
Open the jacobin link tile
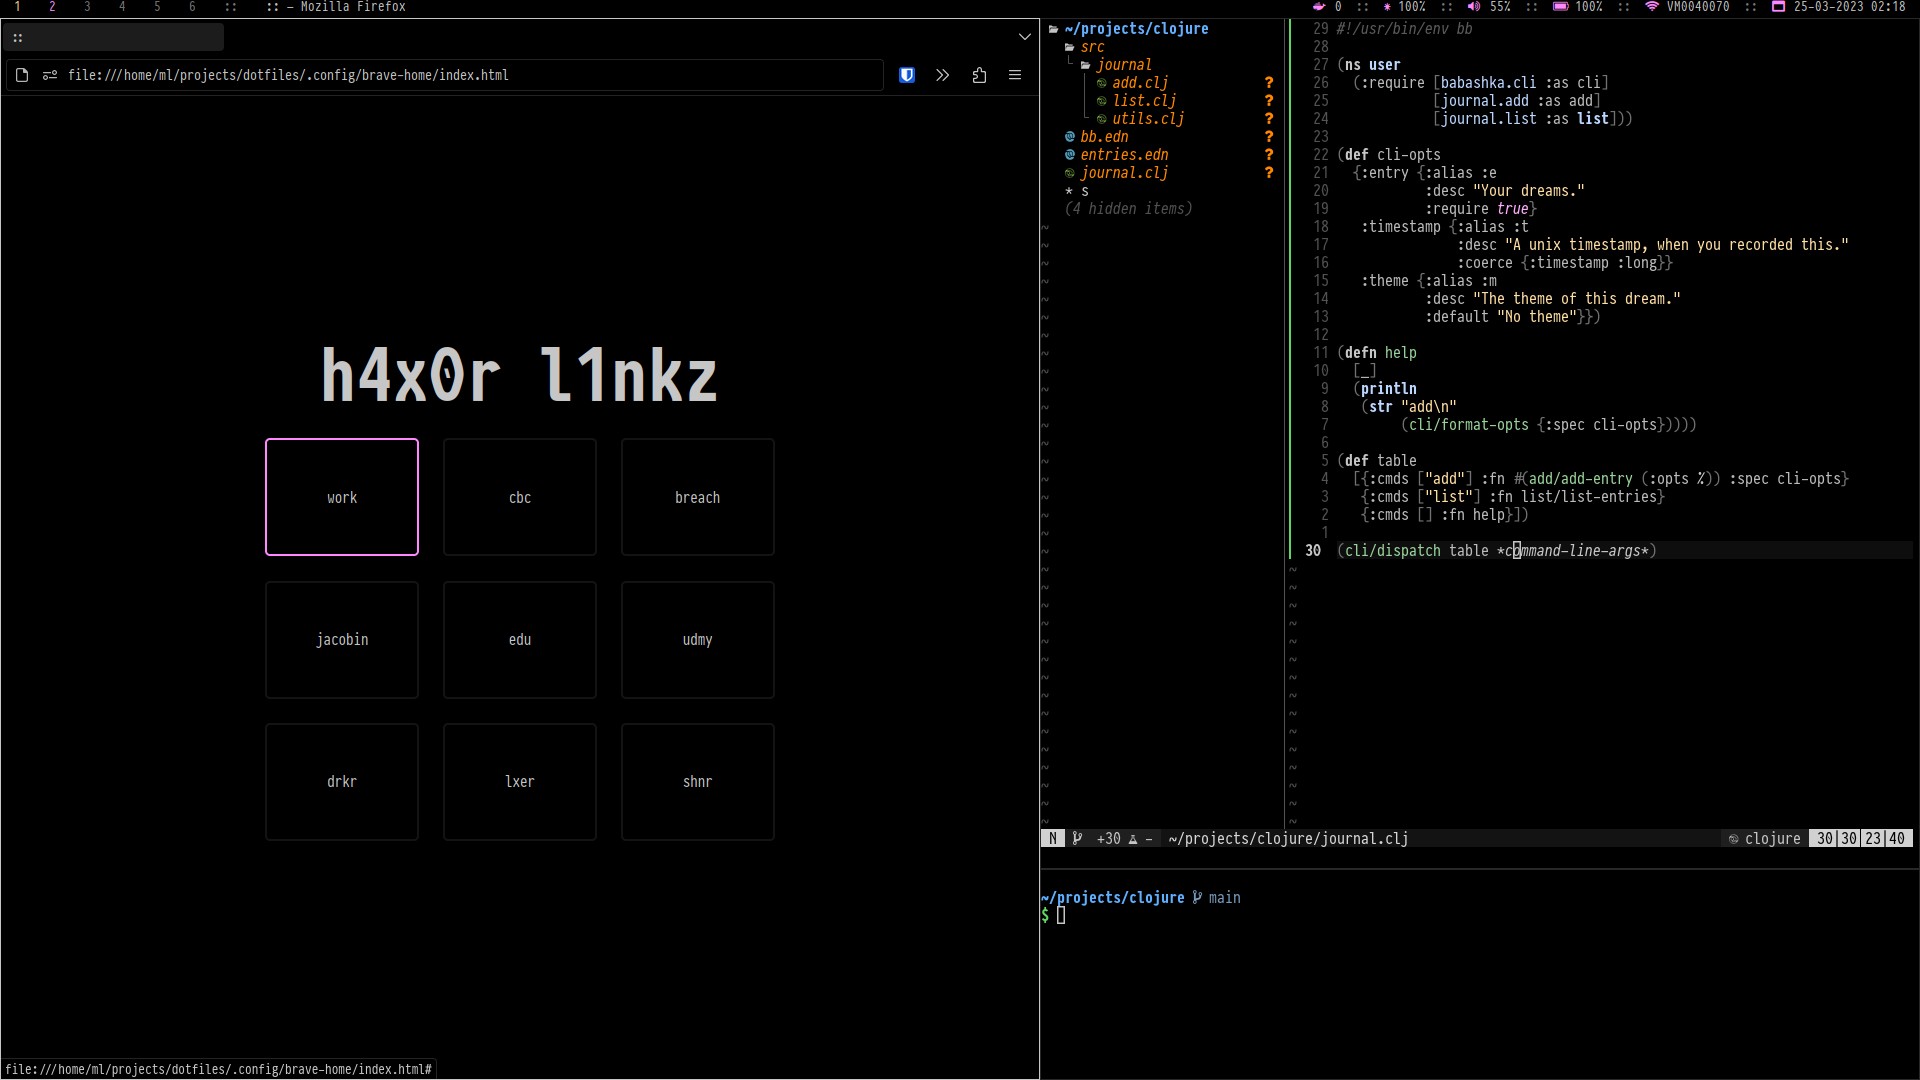pos(342,640)
